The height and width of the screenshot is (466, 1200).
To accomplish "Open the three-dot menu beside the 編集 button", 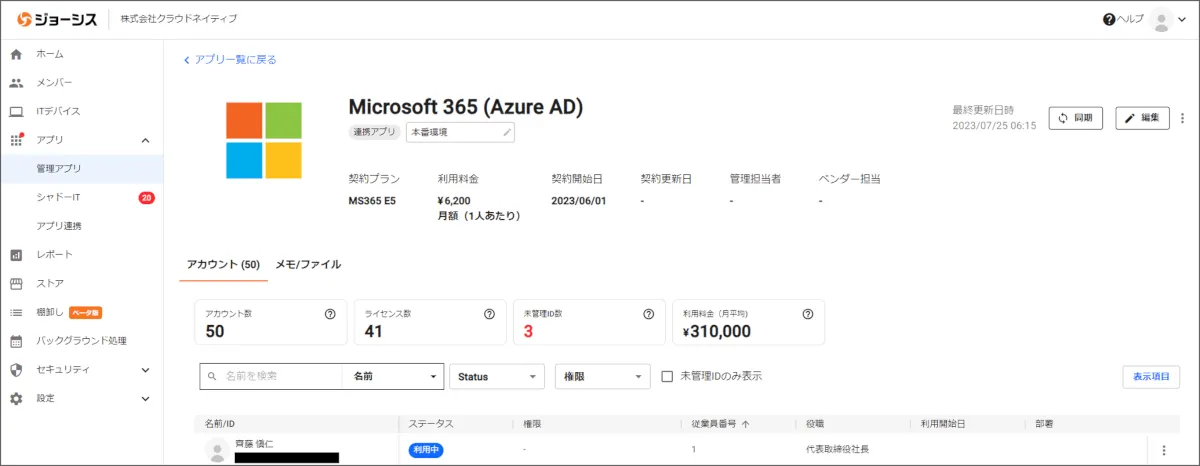I will 1183,118.
